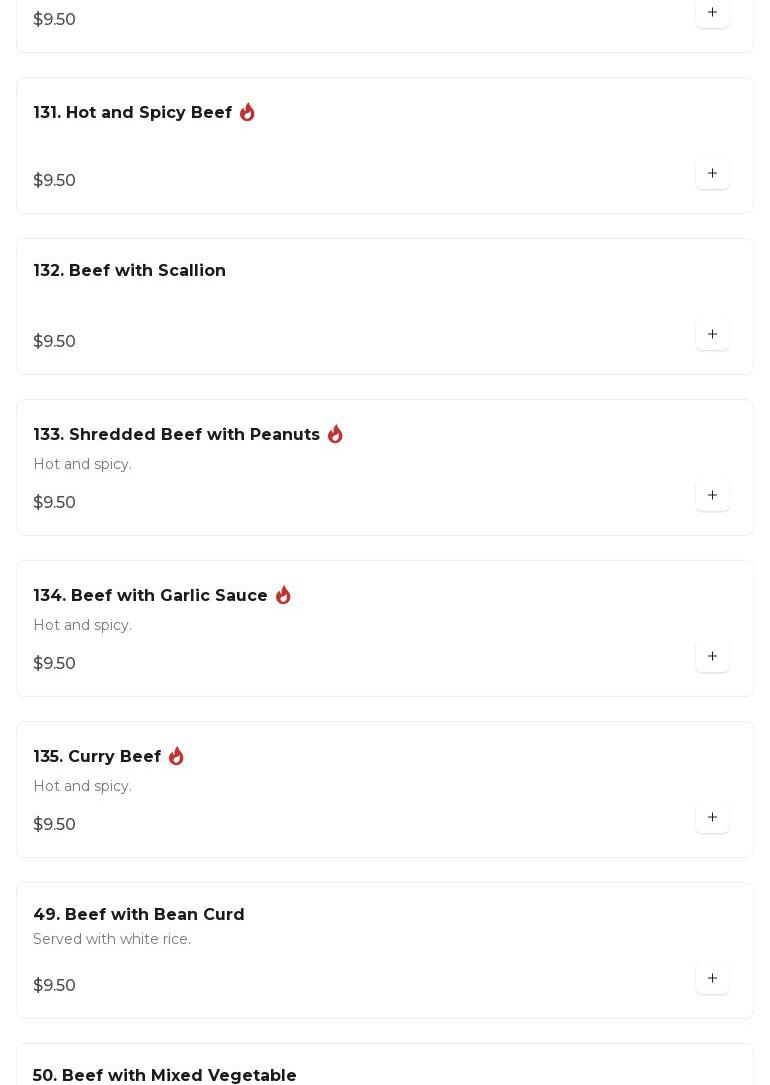The image size is (770, 1085).
Task: Click flame icon by Beef with Garlic Sauce
Action: [283, 595]
